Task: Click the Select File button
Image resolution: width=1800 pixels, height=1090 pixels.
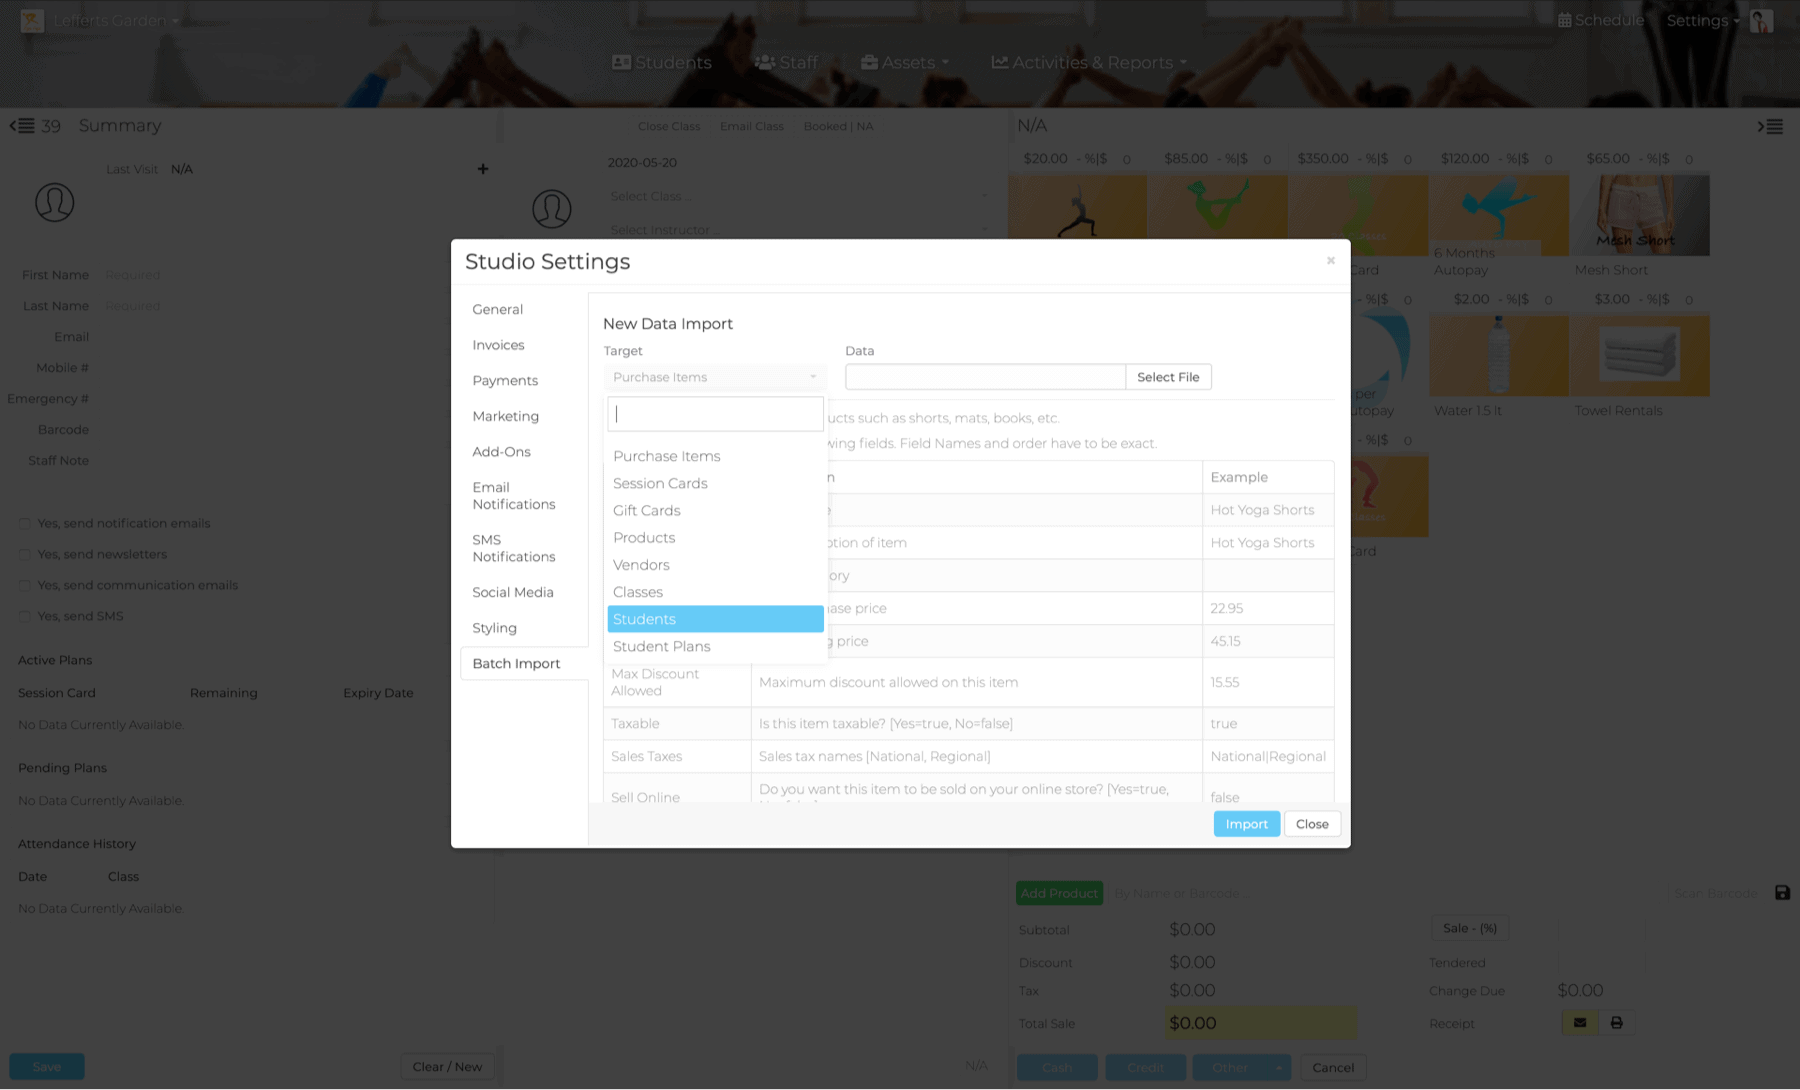Action: pos(1168,377)
